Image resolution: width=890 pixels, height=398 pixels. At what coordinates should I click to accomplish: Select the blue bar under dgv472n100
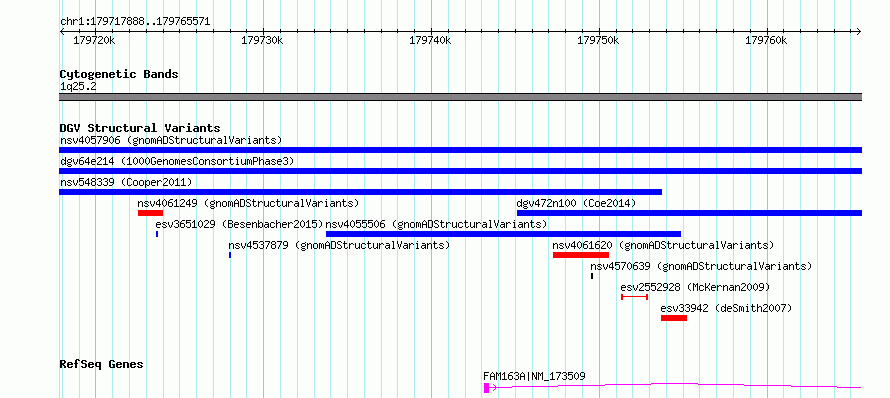click(690, 213)
